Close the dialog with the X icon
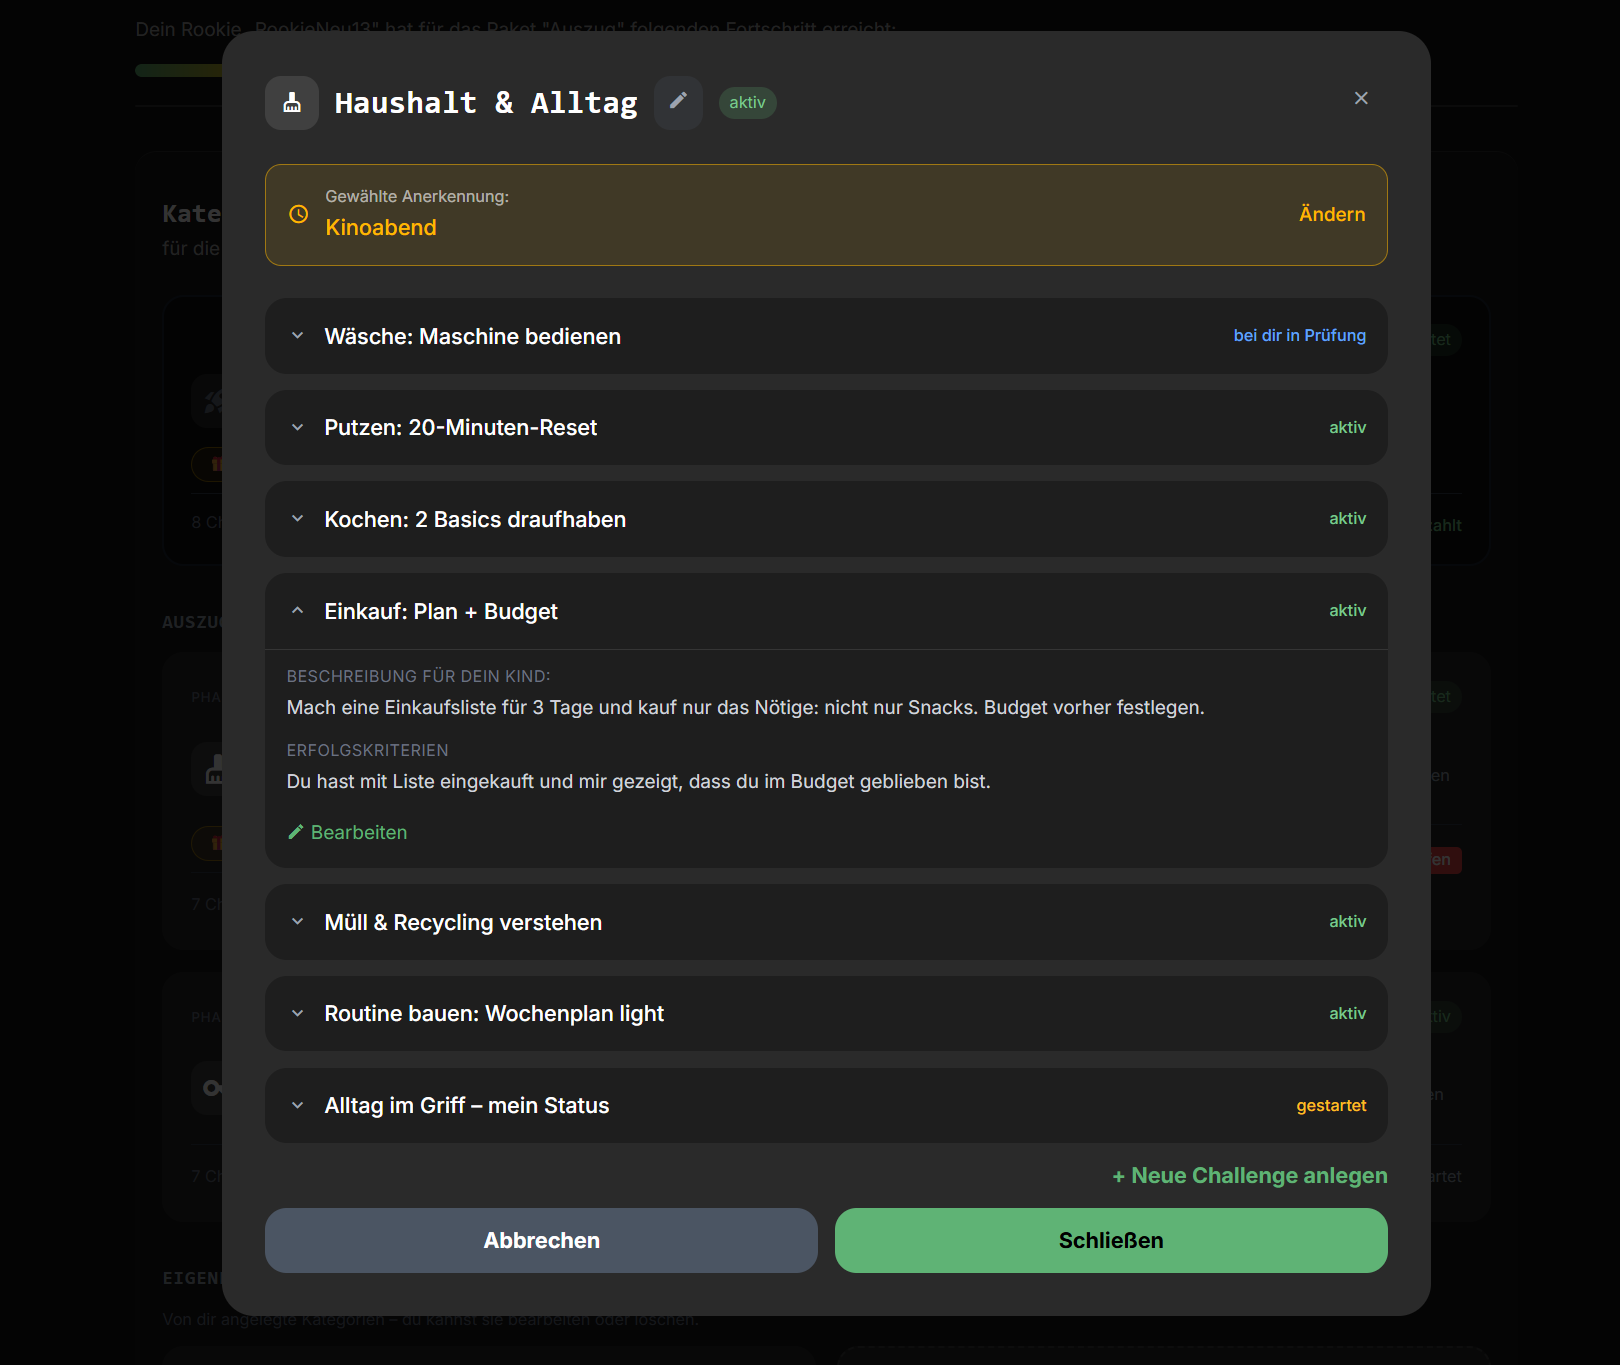1620x1365 pixels. (1361, 98)
